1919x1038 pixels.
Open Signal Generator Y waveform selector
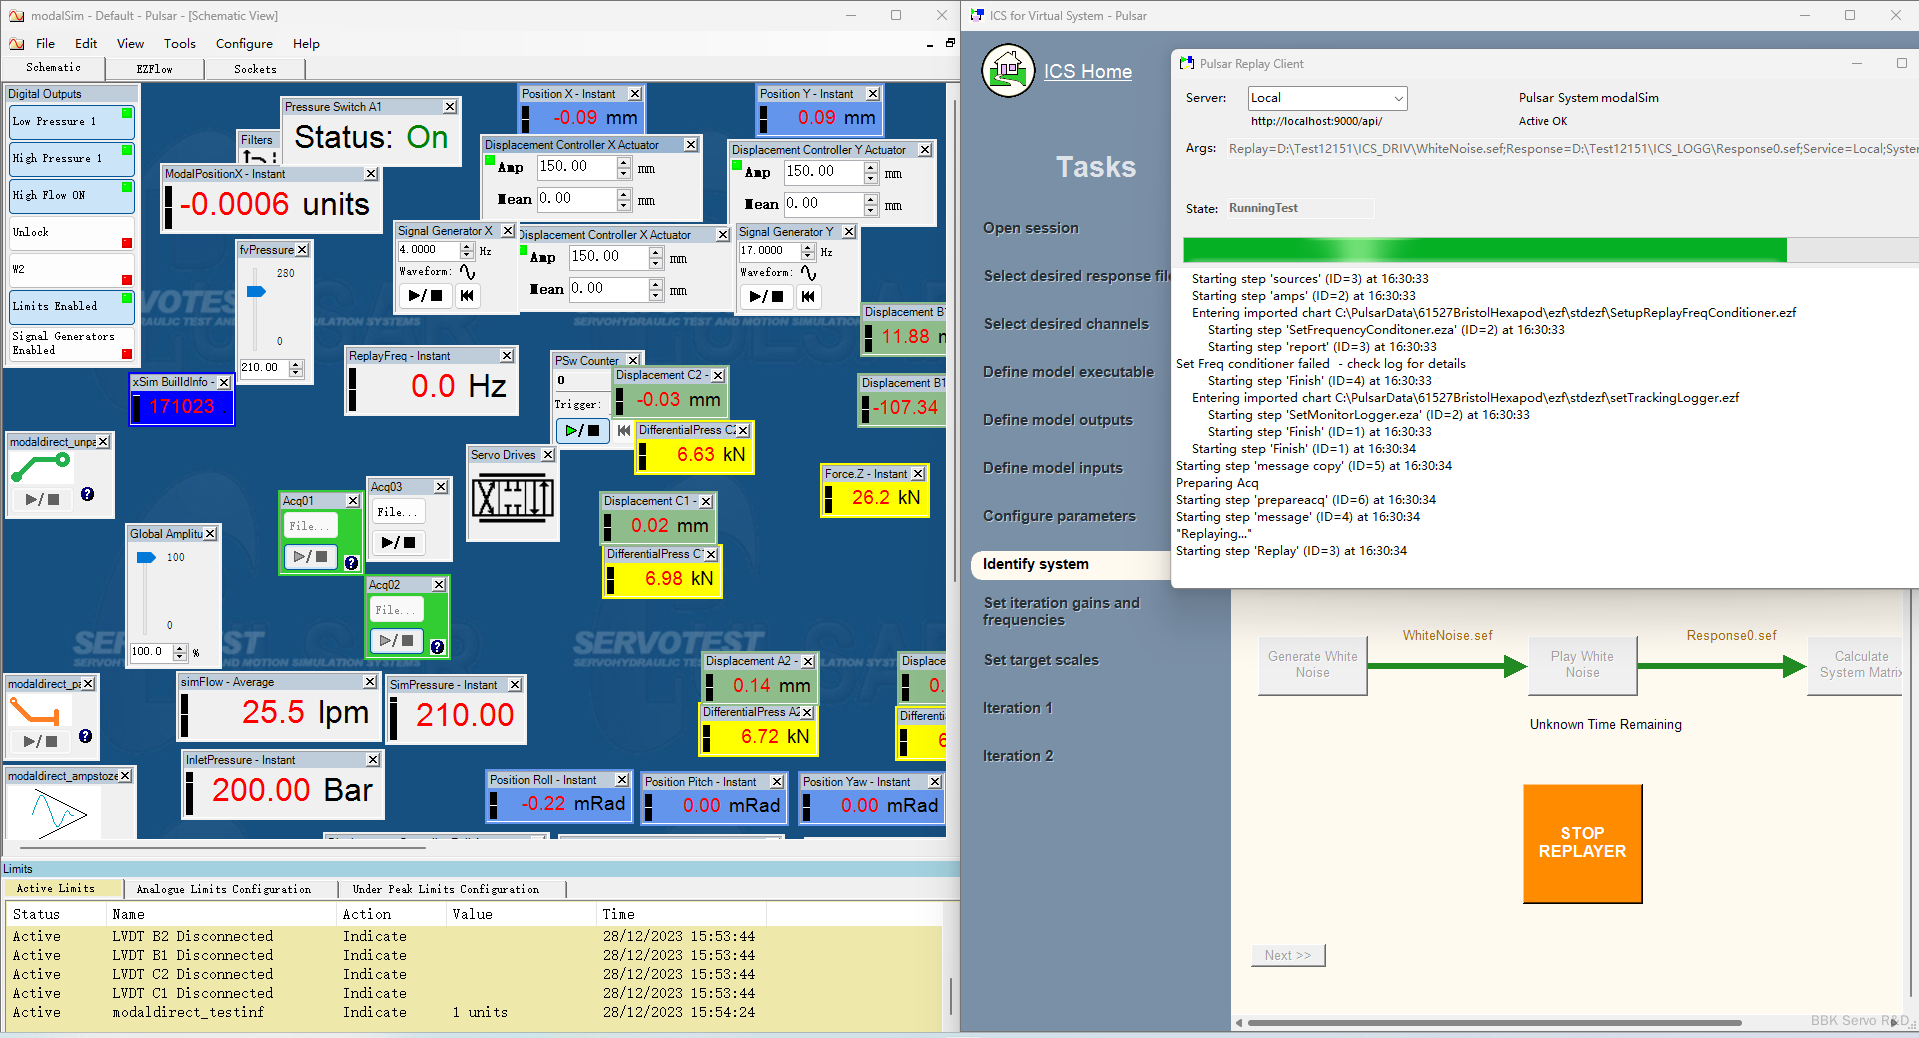808,273
